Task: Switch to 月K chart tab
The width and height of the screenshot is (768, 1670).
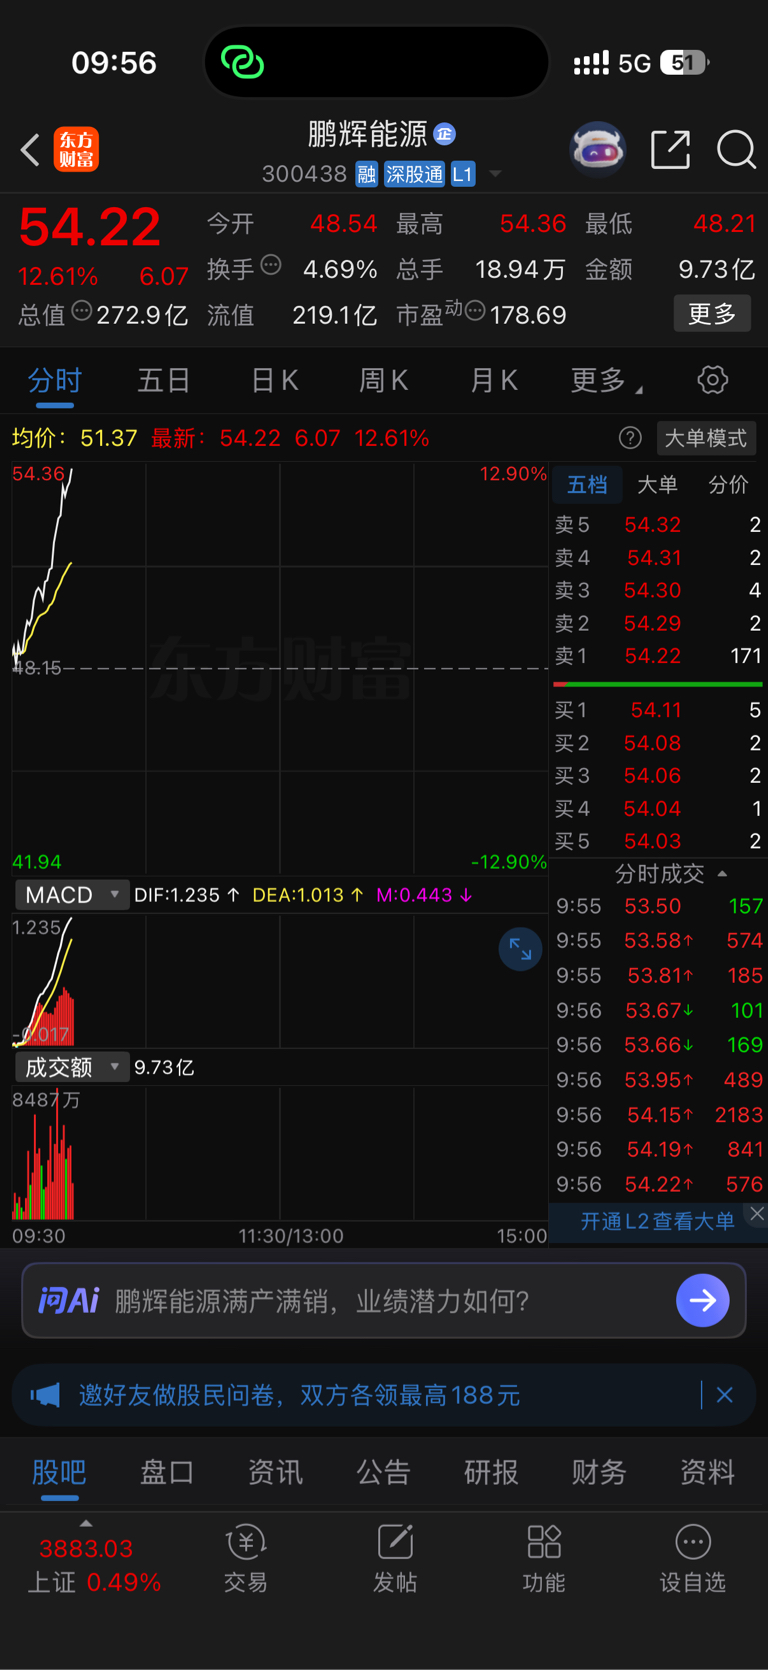Action: (x=493, y=381)
